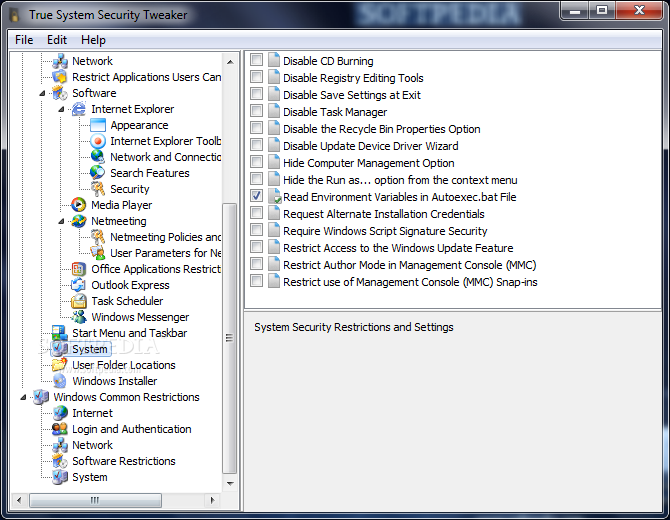This screenshot has width=670, height=520.
Task: Select the Network item under Windows Common Restrictions
Action: 92,445
